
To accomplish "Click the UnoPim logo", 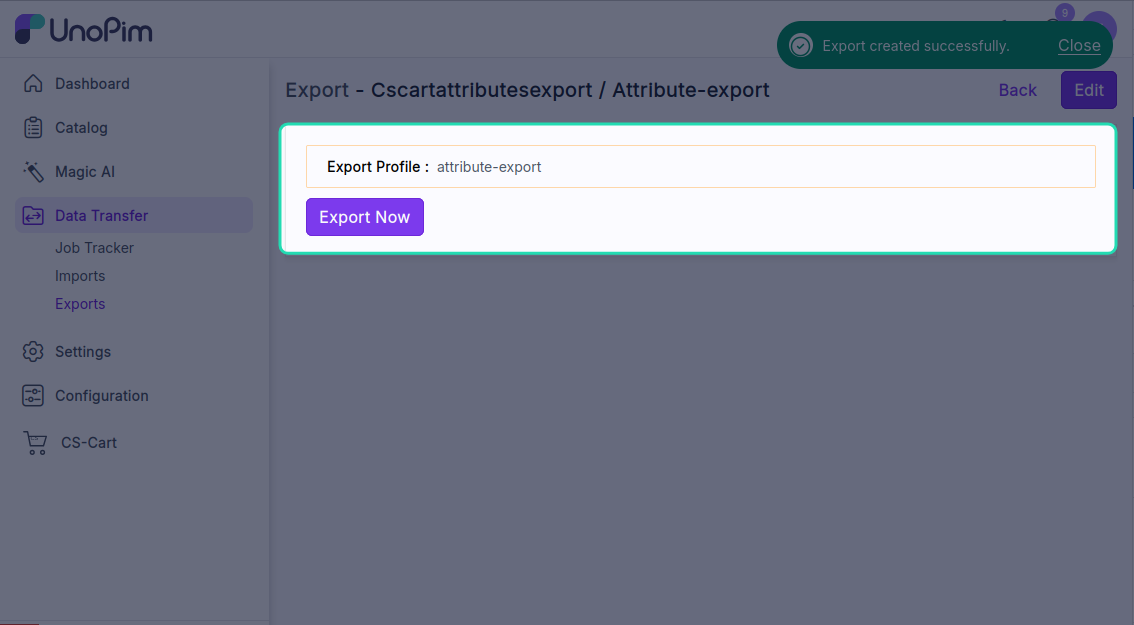I will pyautogui.click(x=84, y=30).
